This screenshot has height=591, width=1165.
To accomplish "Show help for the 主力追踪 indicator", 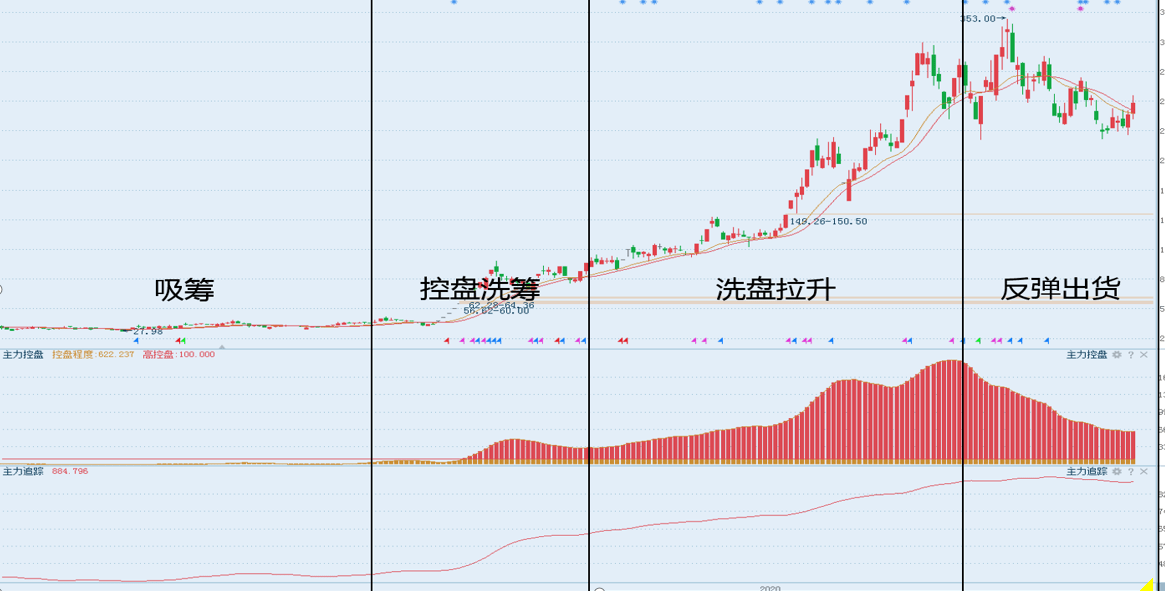I will (1131, 471).
